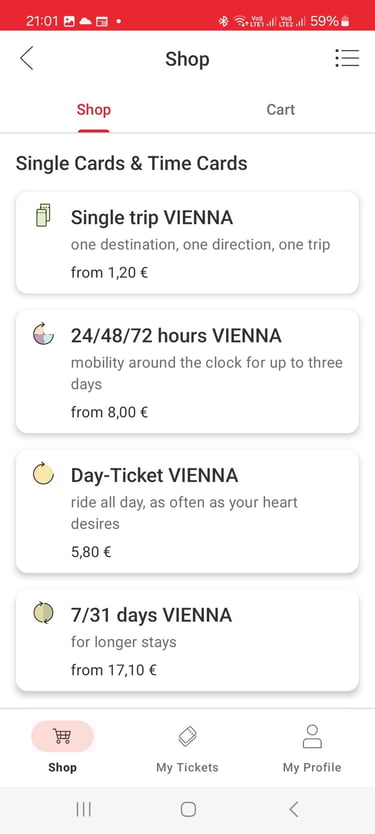This screenshot has width=375, height=834.
Task: Tap the 'from 8,00 €' price
Action: [110, 412]
